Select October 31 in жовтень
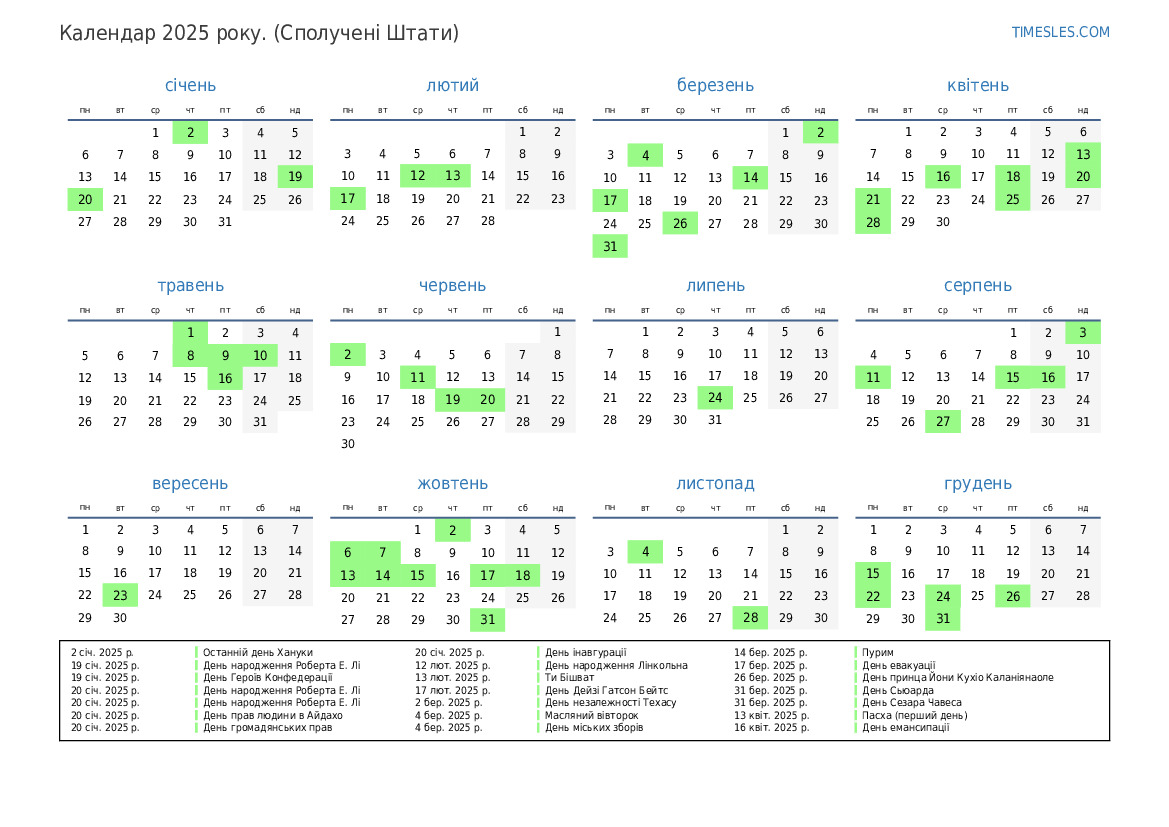1169x827 pixels. tap(487, 620)
